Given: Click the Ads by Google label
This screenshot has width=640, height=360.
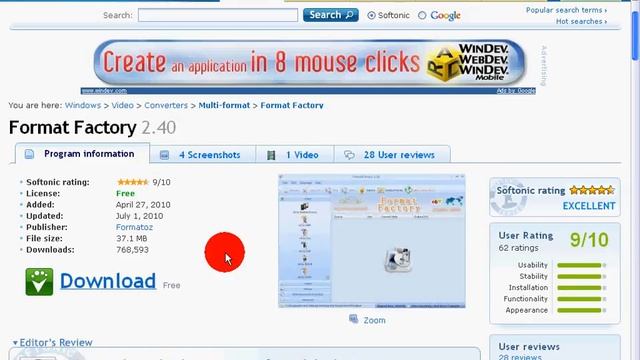Looking at the screenshot, I should point(516,91).
